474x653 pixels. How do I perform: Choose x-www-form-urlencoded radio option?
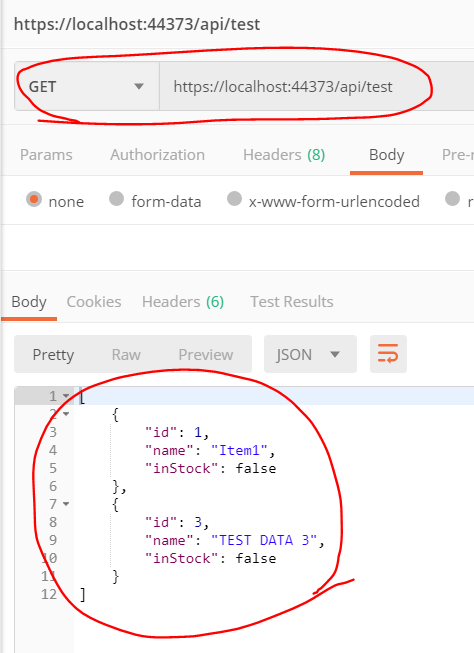(x=235, y=198)
